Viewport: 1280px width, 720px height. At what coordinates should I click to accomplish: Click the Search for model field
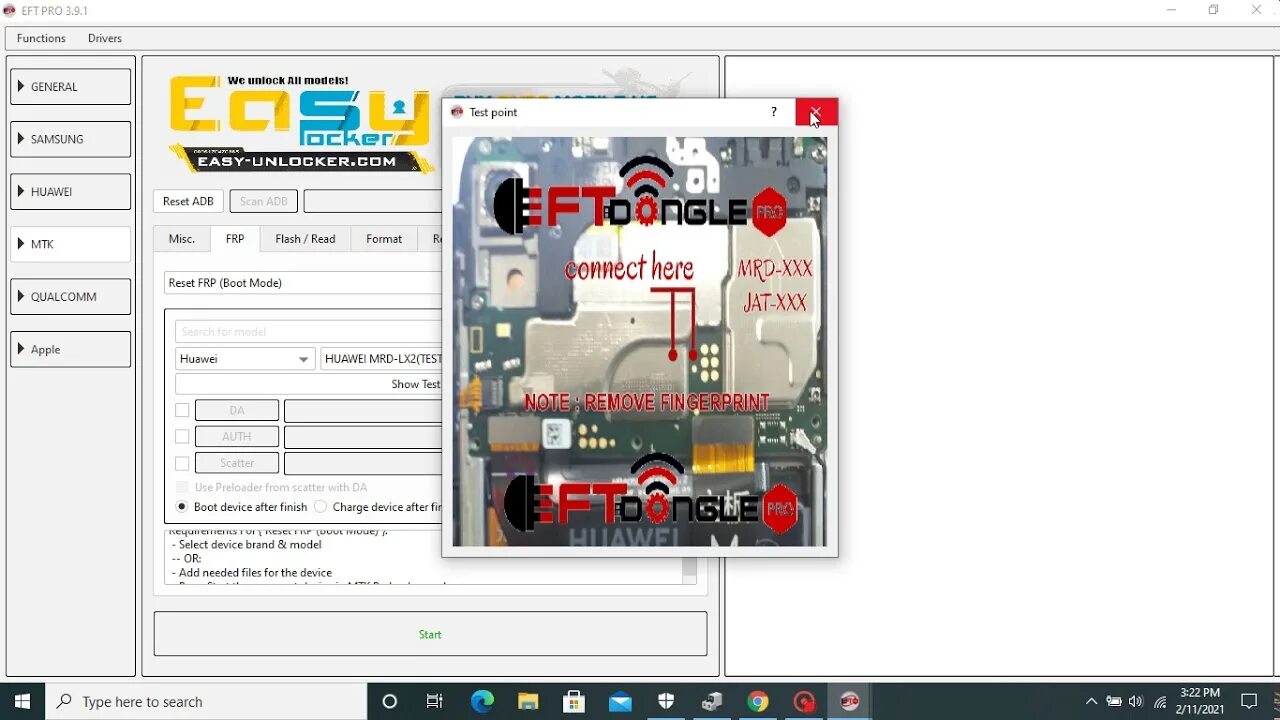308,331
